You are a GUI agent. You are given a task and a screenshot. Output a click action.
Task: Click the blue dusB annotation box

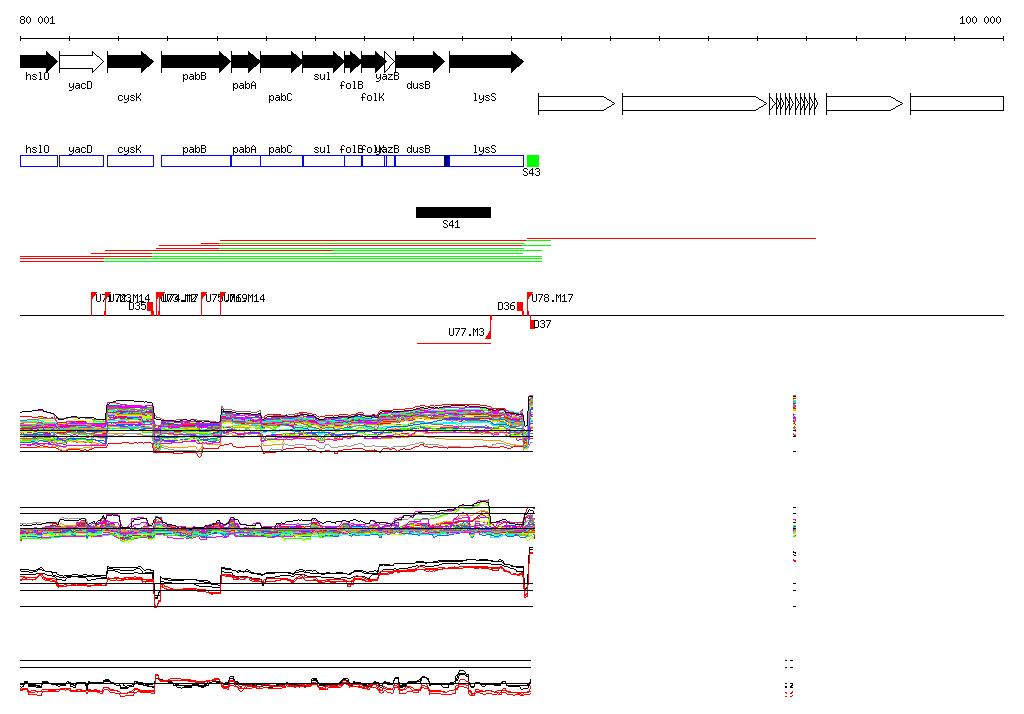click(420, 161)
